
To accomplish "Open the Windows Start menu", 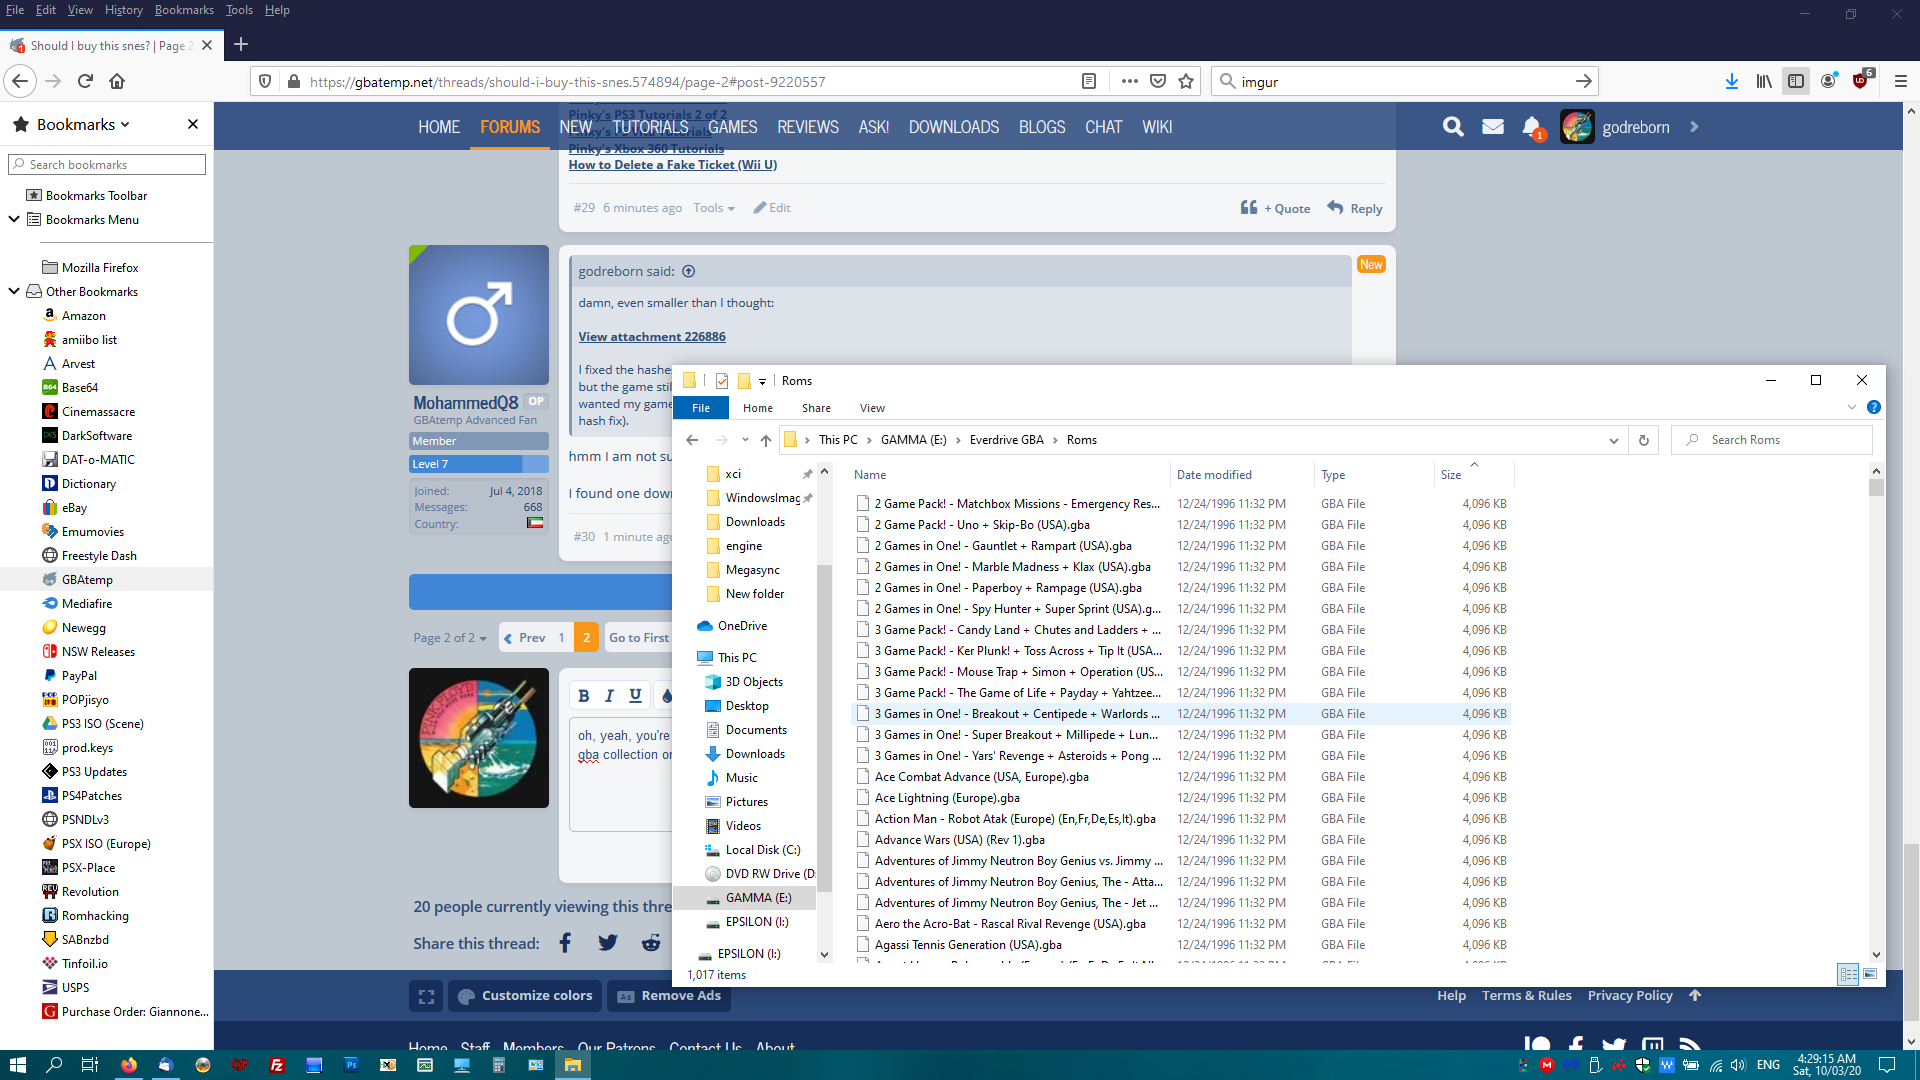I will [17, 1065].
